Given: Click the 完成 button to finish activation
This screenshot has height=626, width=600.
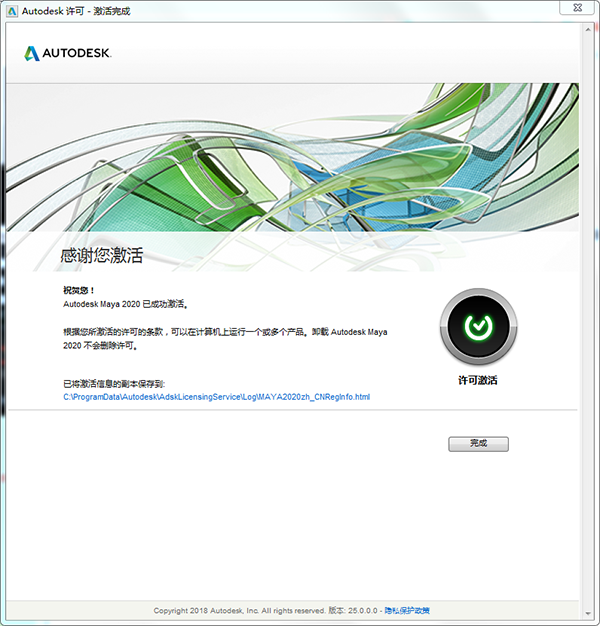Looking at the screenshot, I should tap(478, 444).
